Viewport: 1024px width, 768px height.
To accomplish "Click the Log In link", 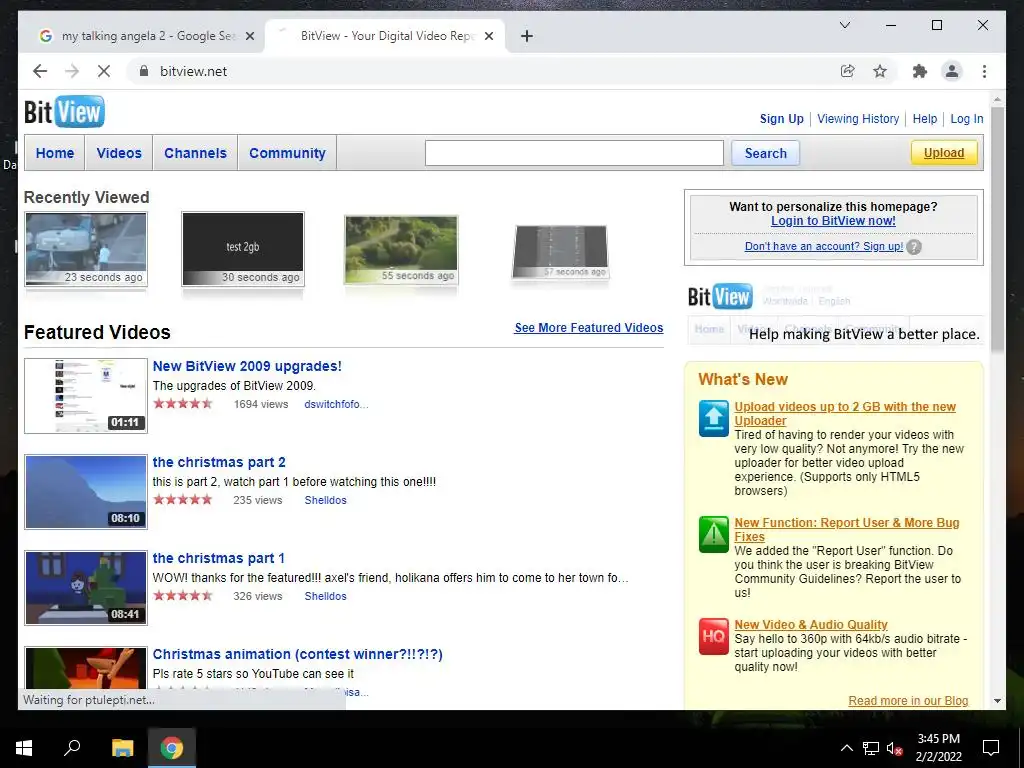I will (967, 118).
